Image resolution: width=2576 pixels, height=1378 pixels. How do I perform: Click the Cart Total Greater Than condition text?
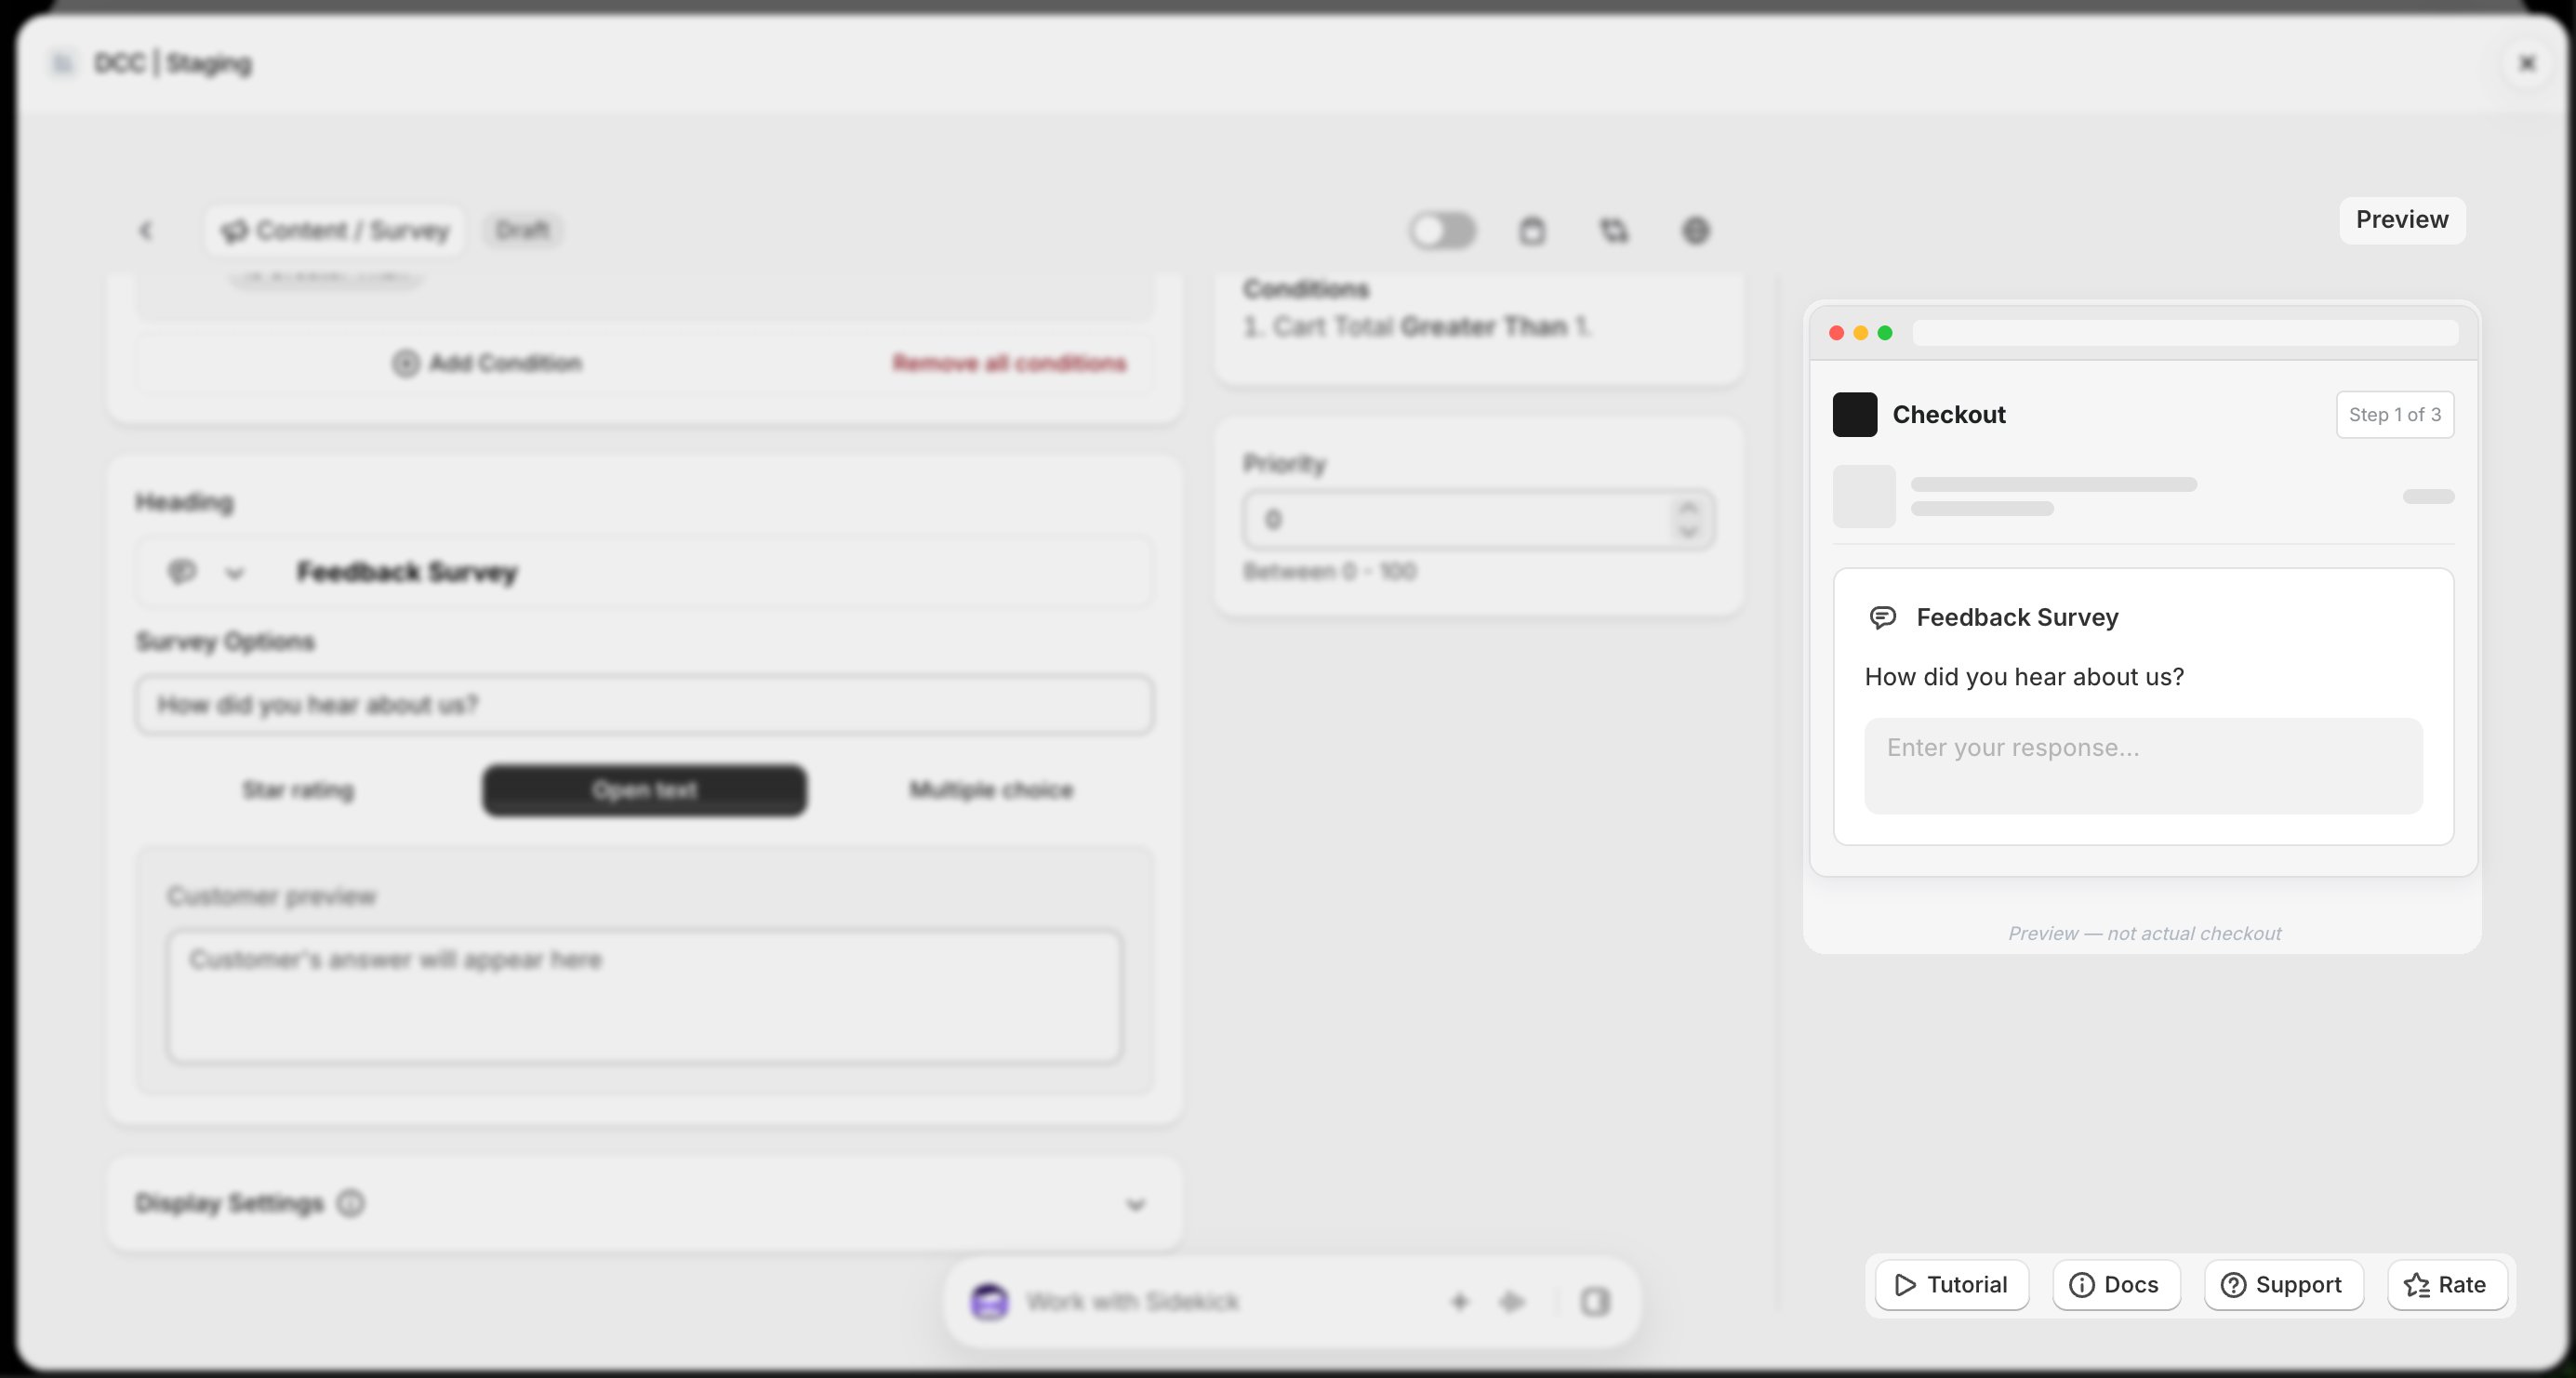1418,327
